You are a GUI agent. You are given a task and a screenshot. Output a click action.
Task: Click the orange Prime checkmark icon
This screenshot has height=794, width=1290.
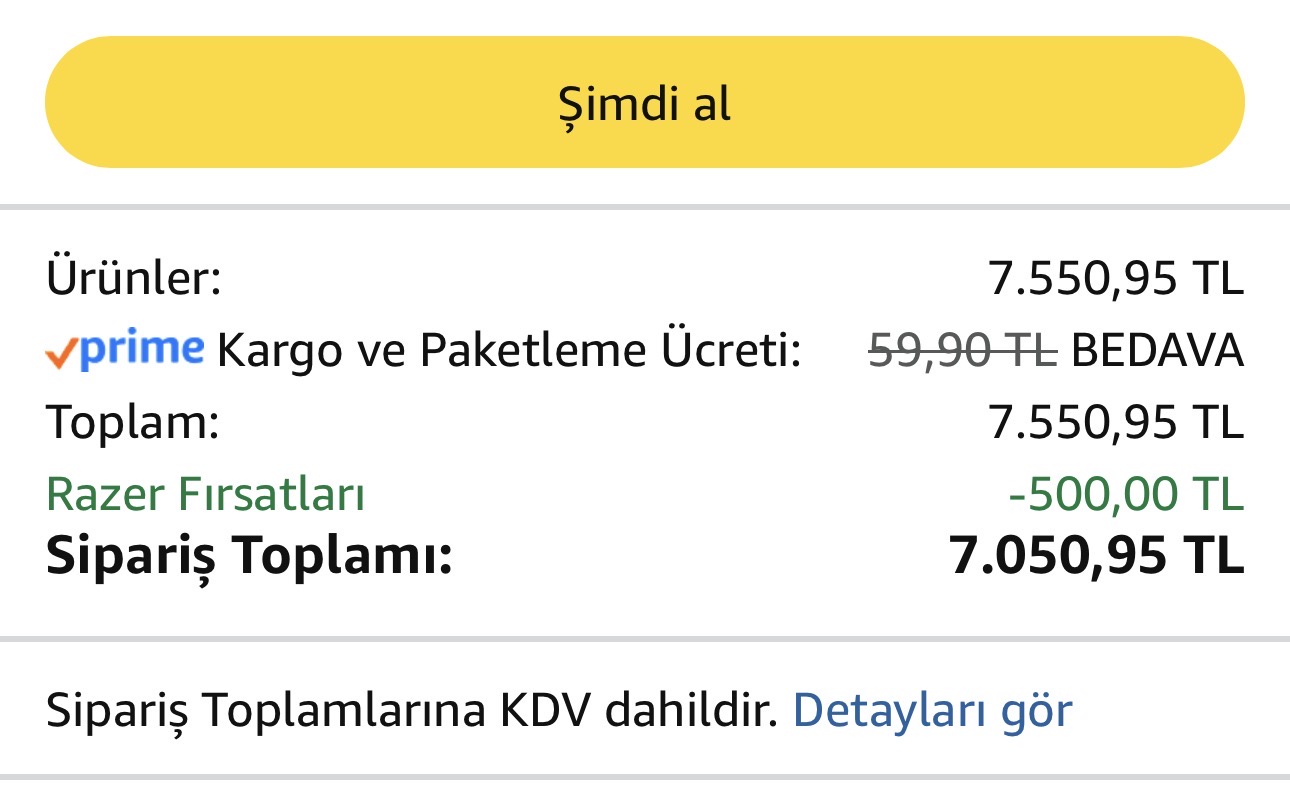pos(60,354)
